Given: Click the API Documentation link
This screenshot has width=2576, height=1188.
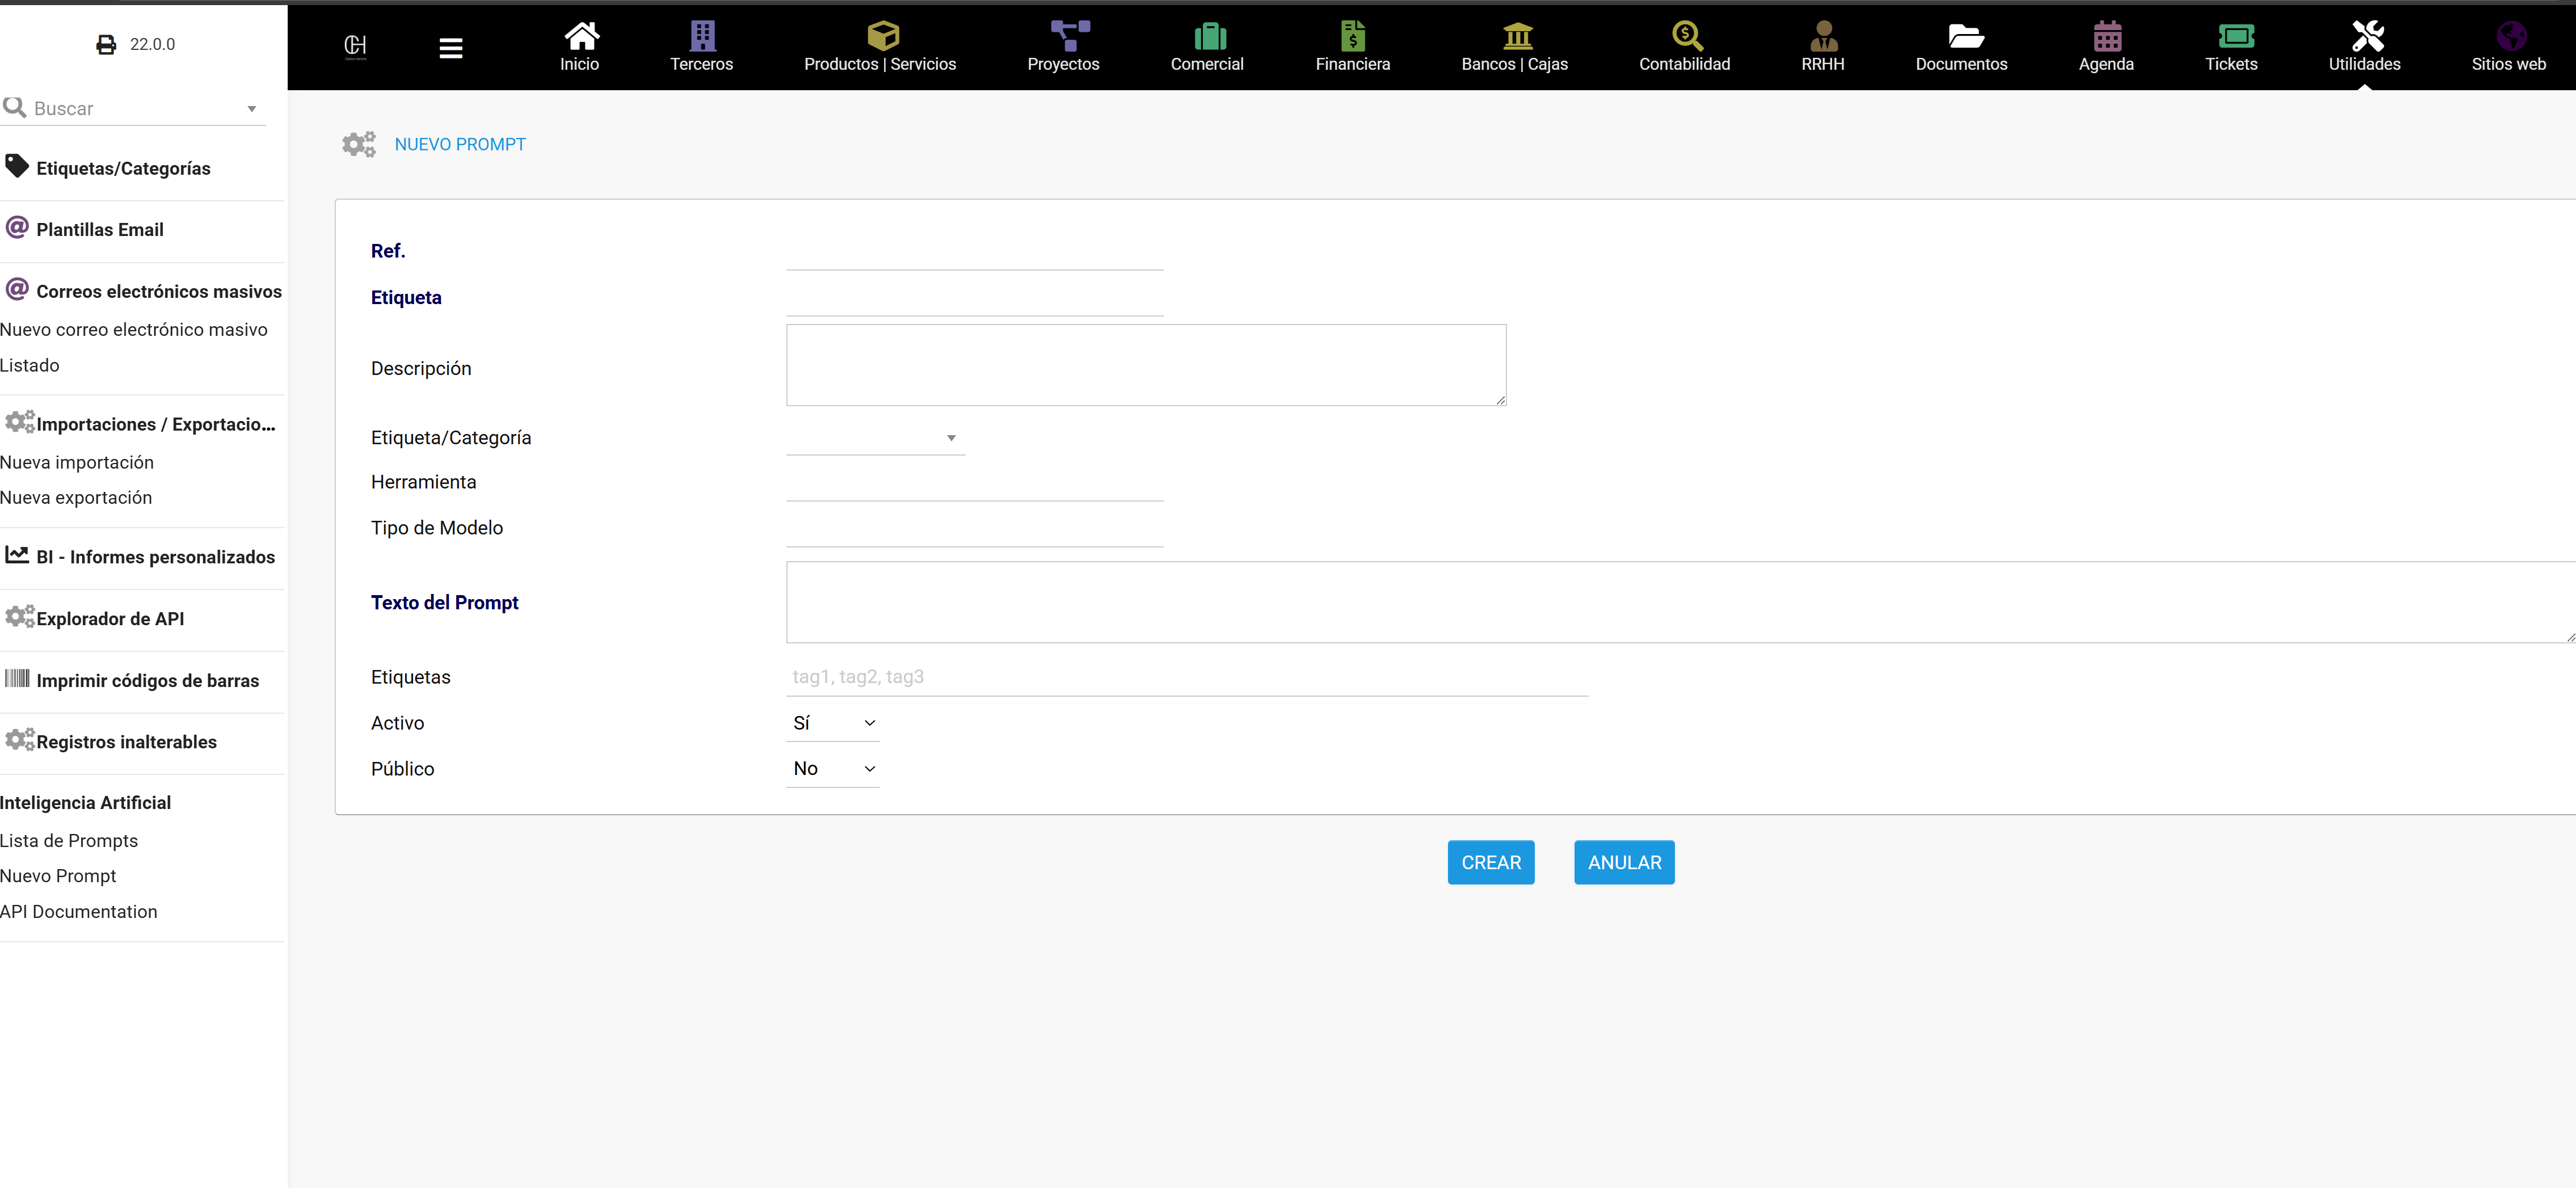Looking at the screenshot, I should [79, 912].
